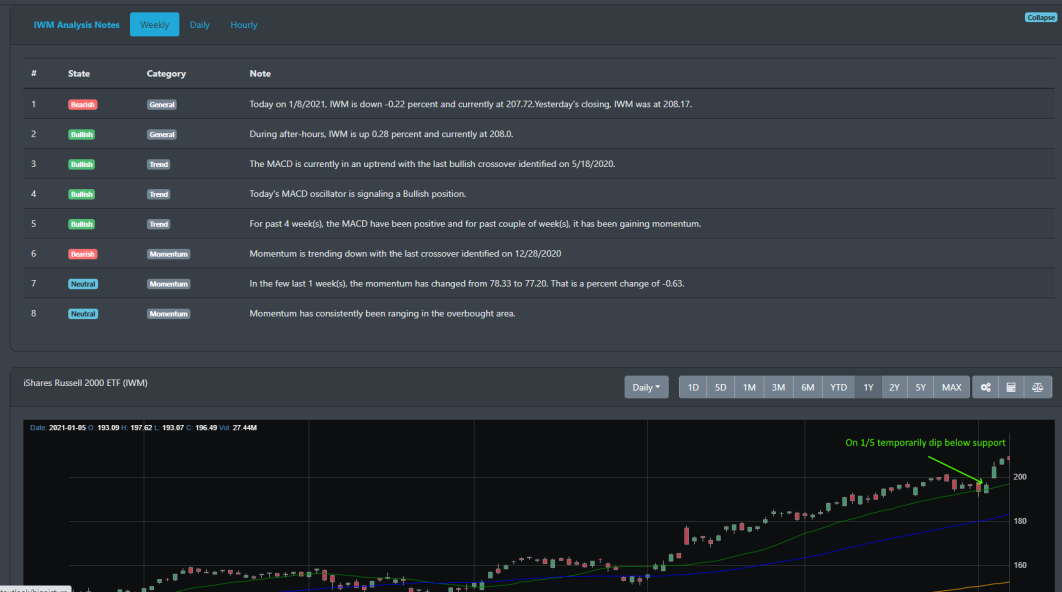Viewport: 1062px width, 592px height.
Task: Switch to the Weekly tab
Action: click(x=154, y=24)
